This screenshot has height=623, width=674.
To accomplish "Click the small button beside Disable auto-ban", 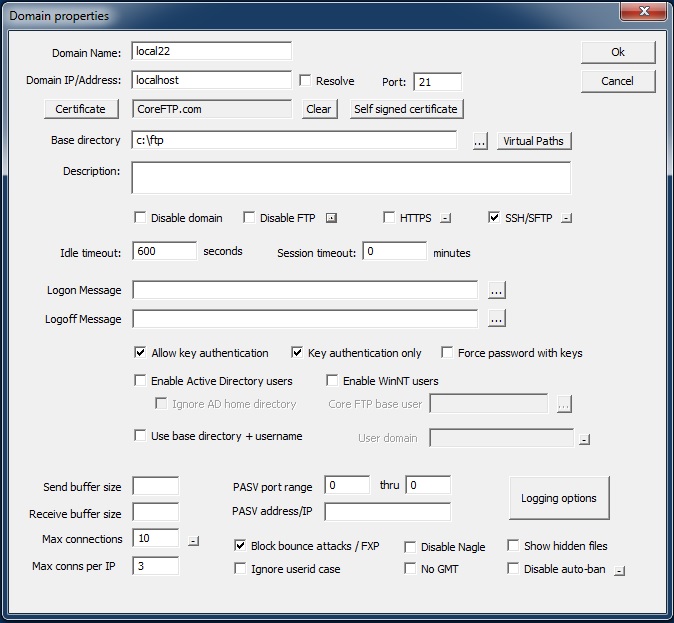I will [x=620, y=571].
